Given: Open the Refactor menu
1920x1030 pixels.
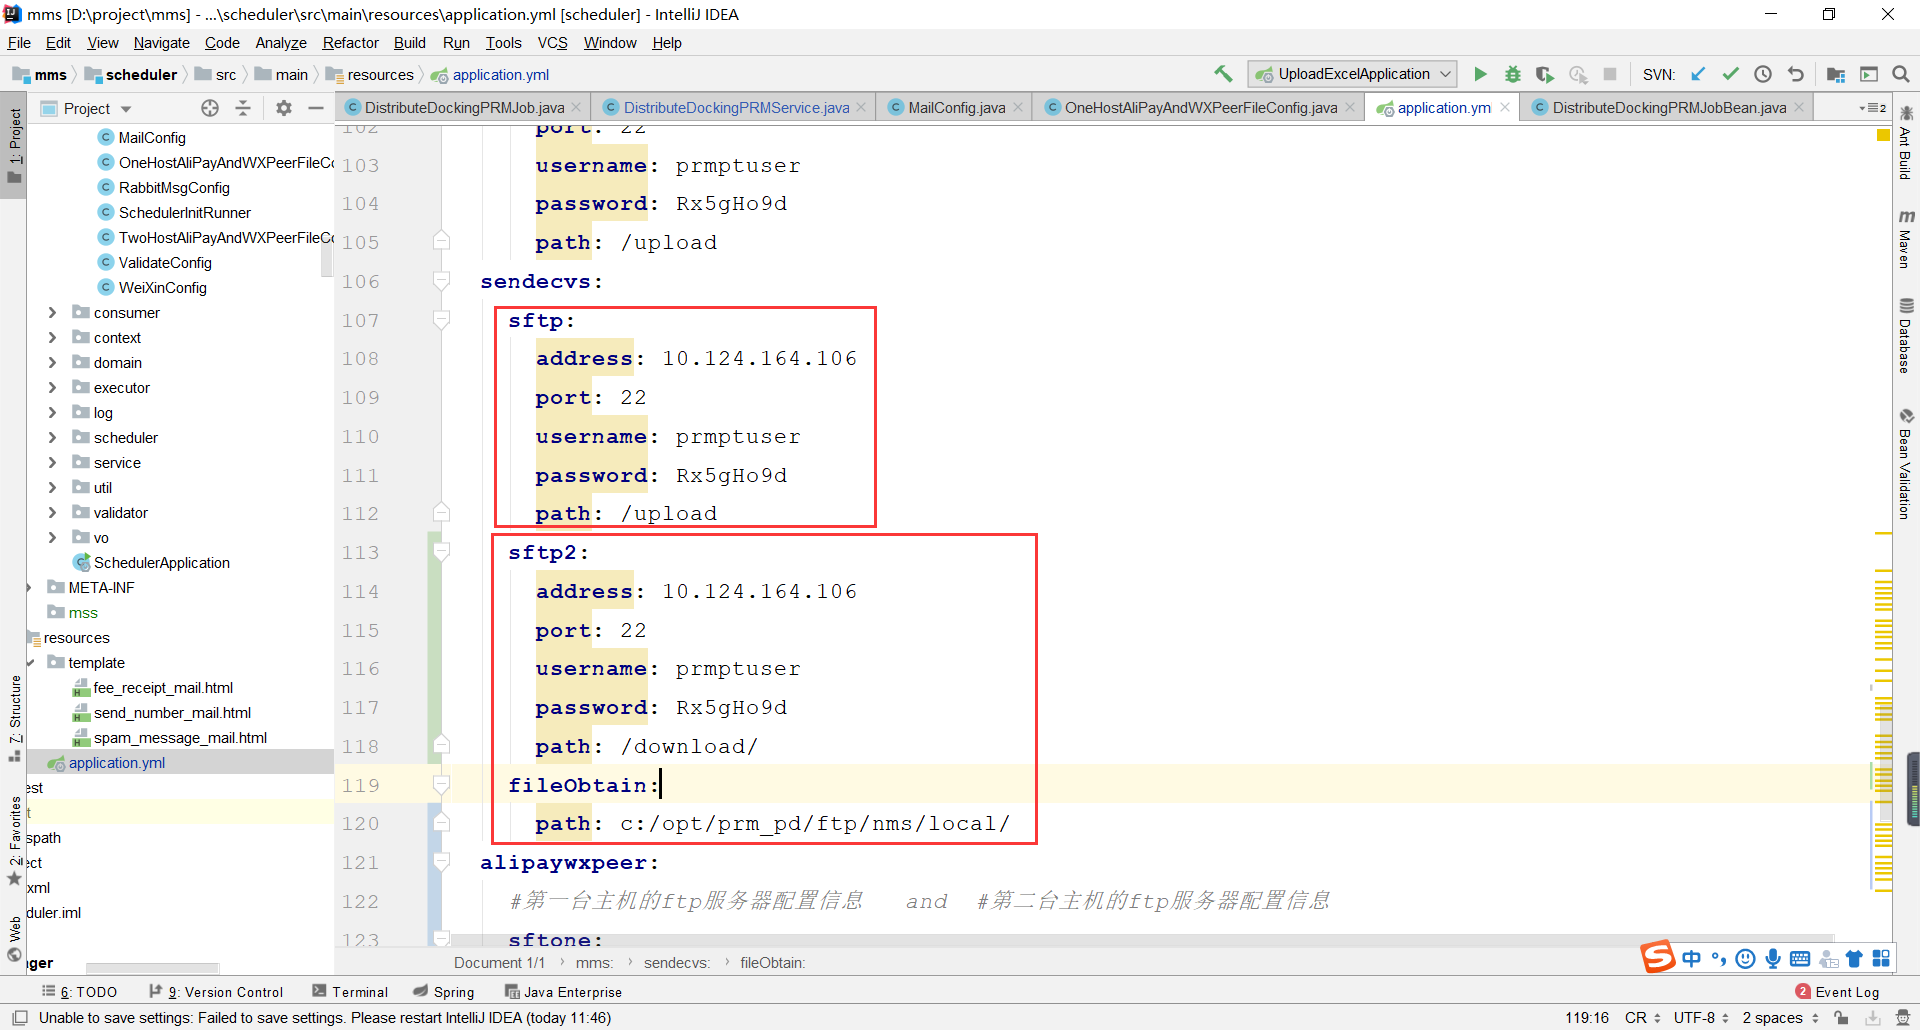Looking at the screenshot, I should (350, 43).
